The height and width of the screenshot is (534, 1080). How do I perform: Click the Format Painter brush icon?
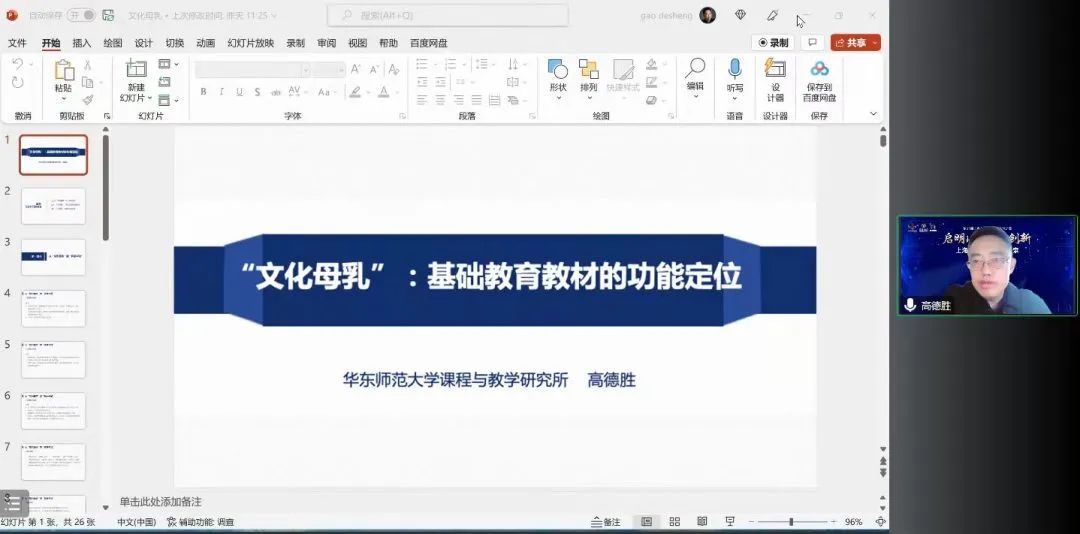[87, 100]
